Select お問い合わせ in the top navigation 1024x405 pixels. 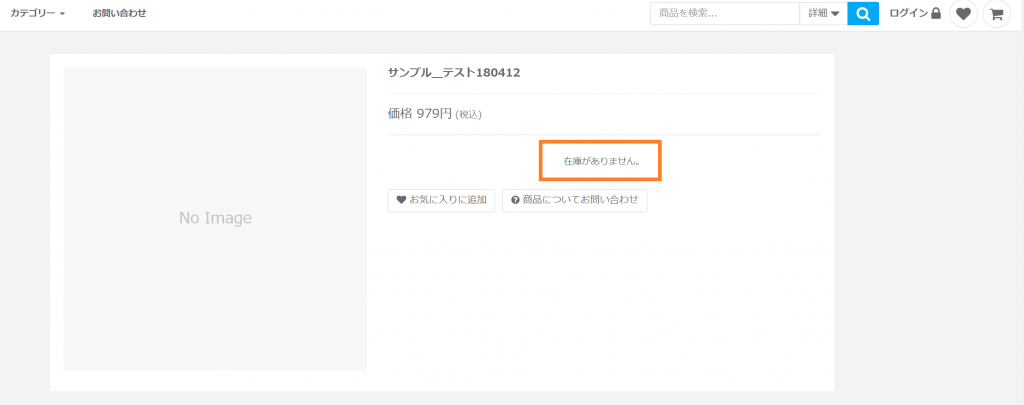(119, 14)
